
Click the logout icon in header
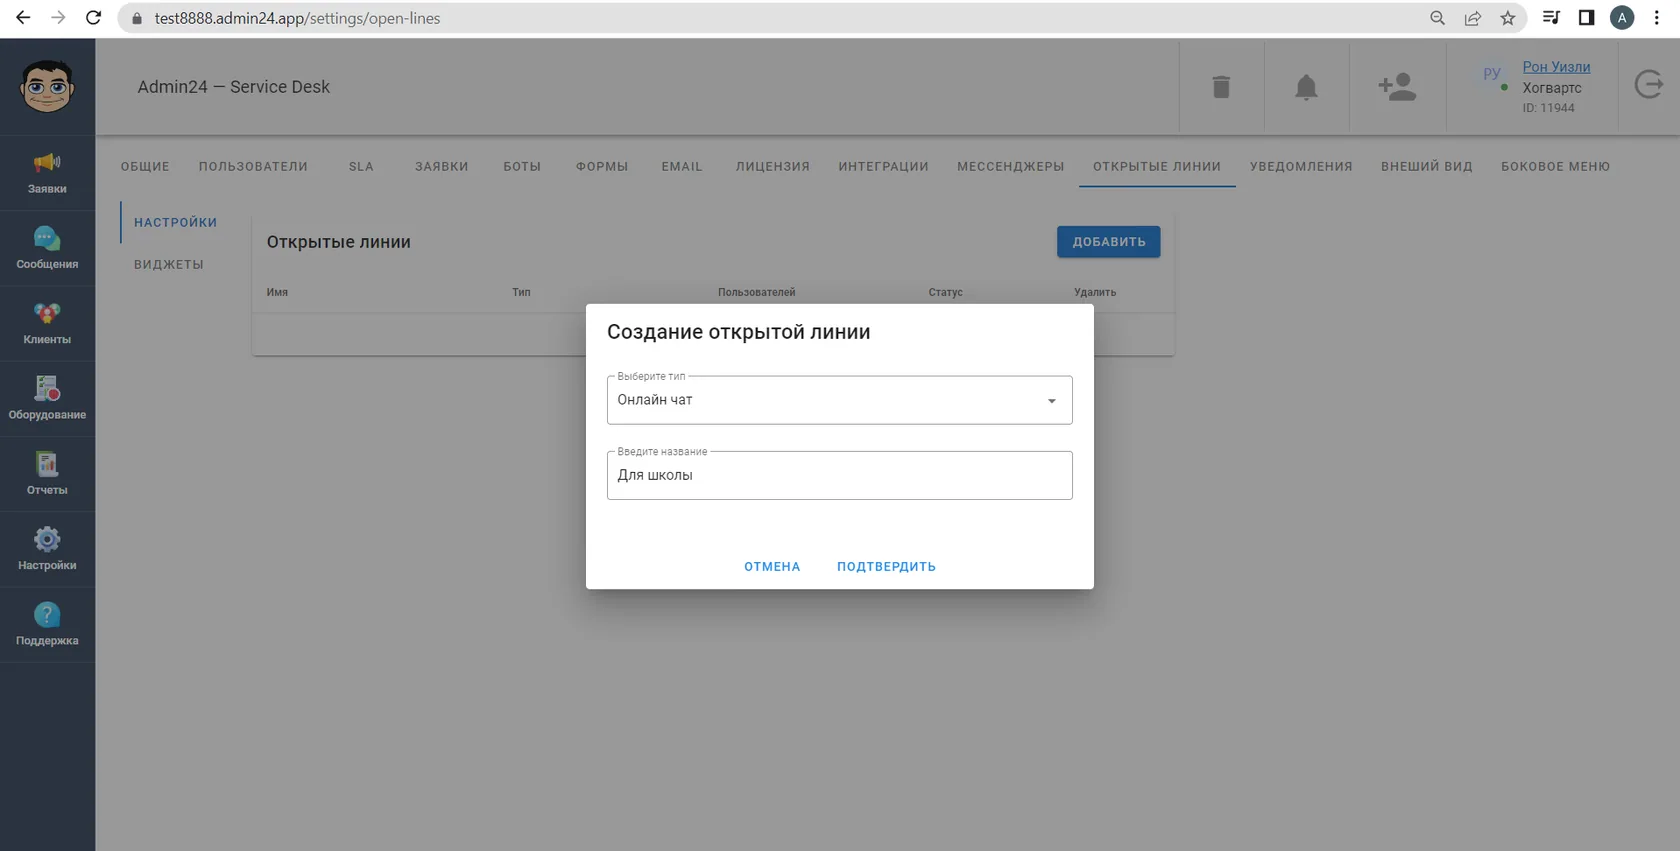point(1649,85)
